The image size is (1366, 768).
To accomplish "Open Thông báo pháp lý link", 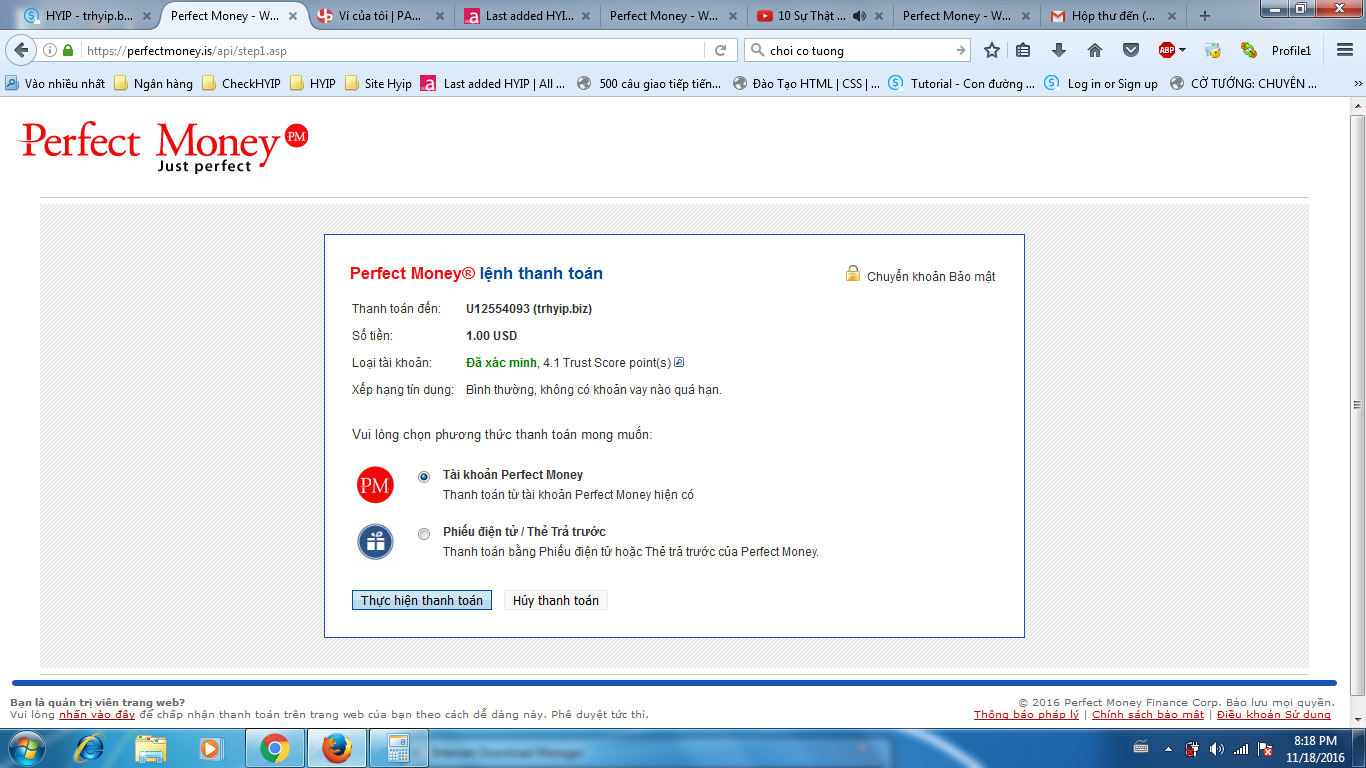I will 1026,714.
